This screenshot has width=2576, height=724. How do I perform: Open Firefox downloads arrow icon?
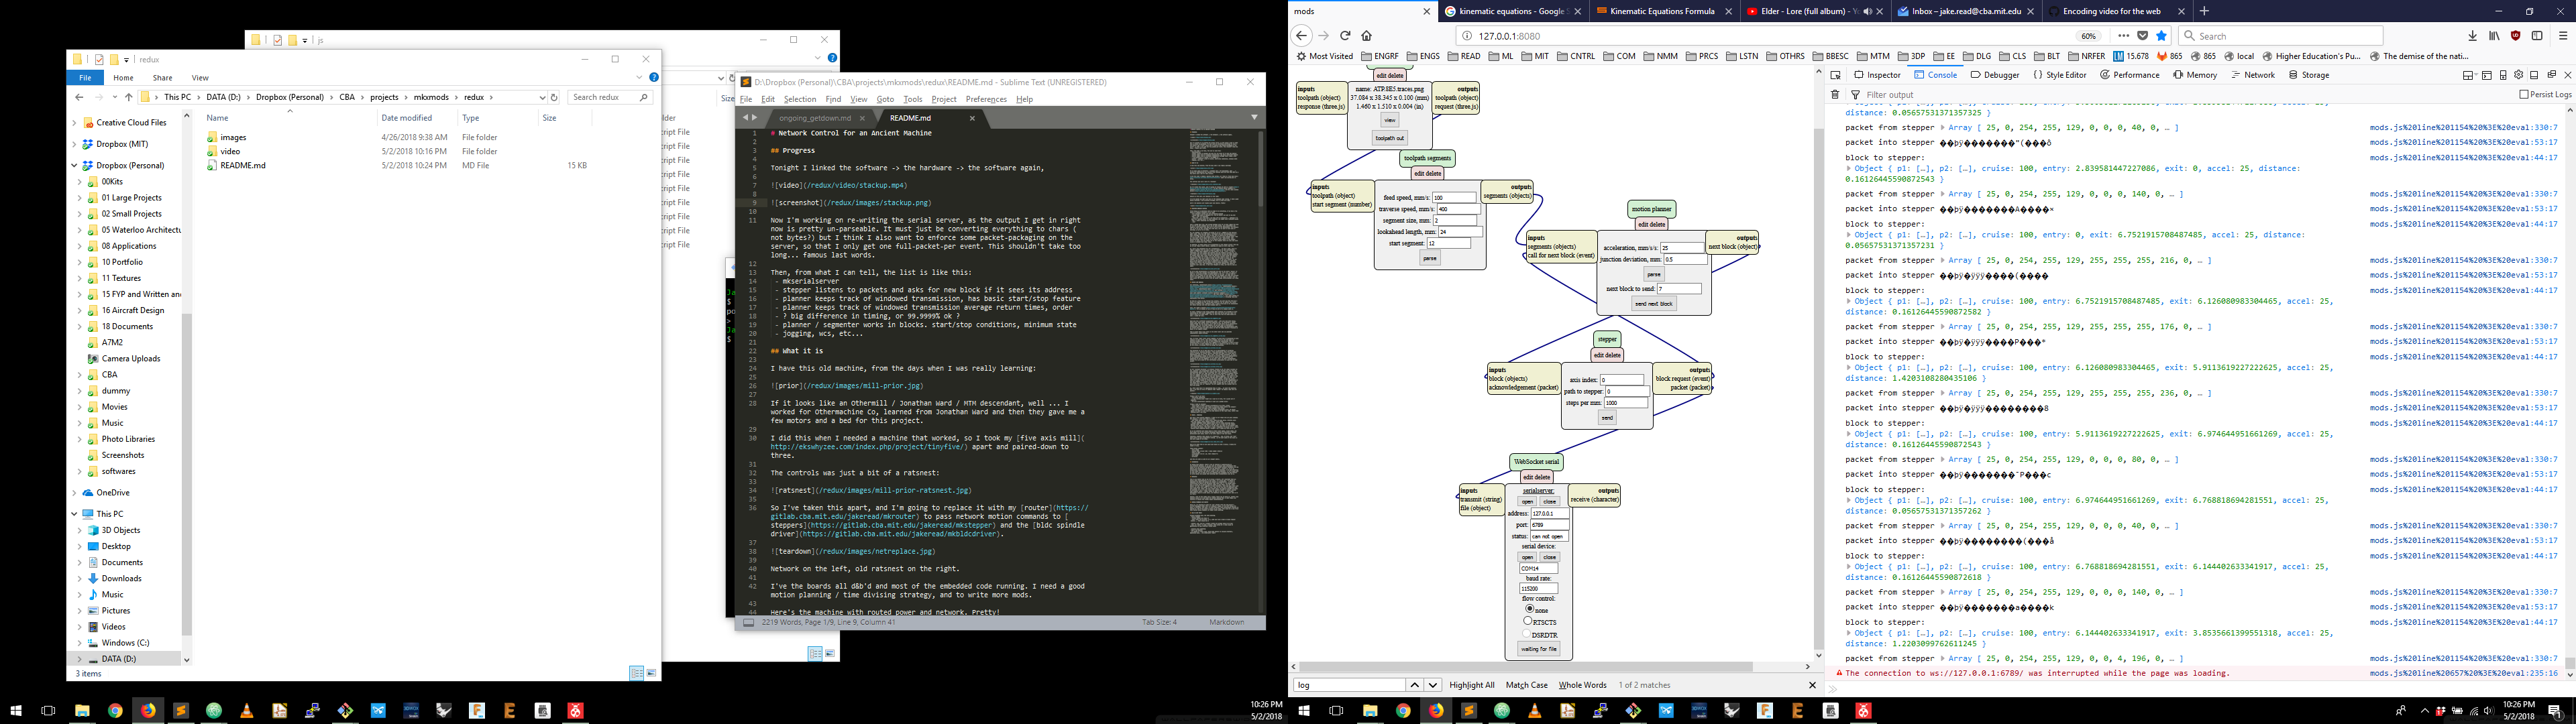(2473, 36)
